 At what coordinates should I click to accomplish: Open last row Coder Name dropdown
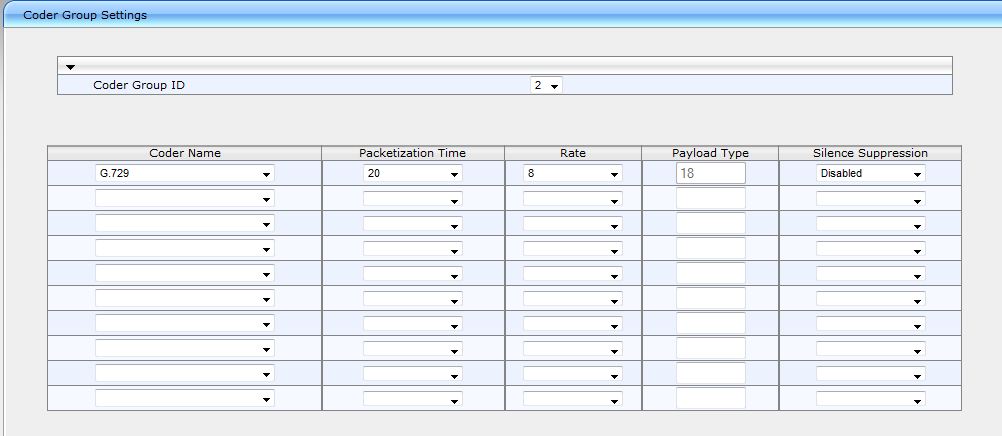184,399
